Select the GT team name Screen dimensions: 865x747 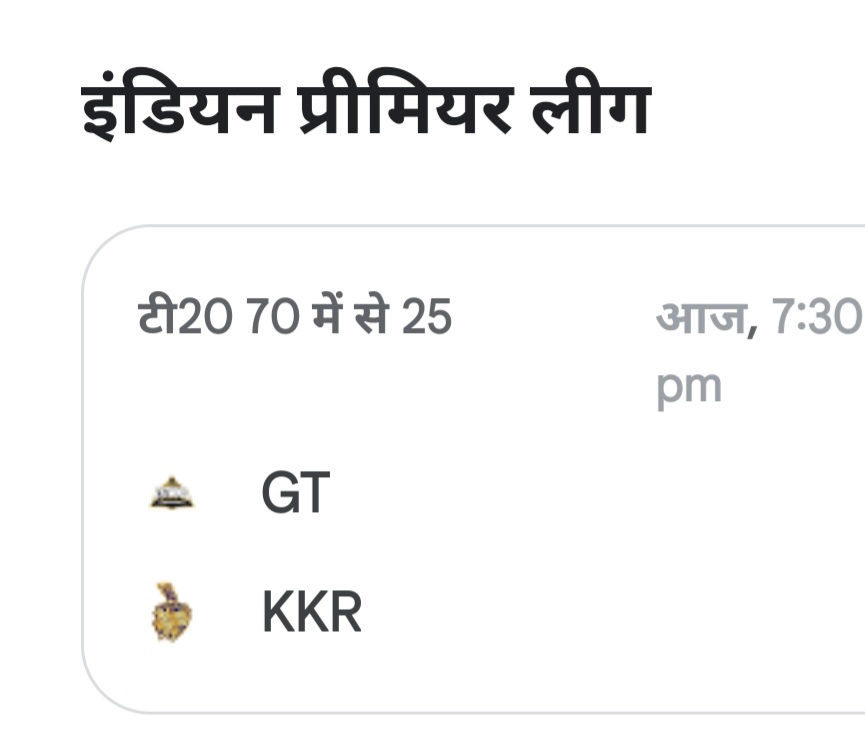click(x=296, y=493)
